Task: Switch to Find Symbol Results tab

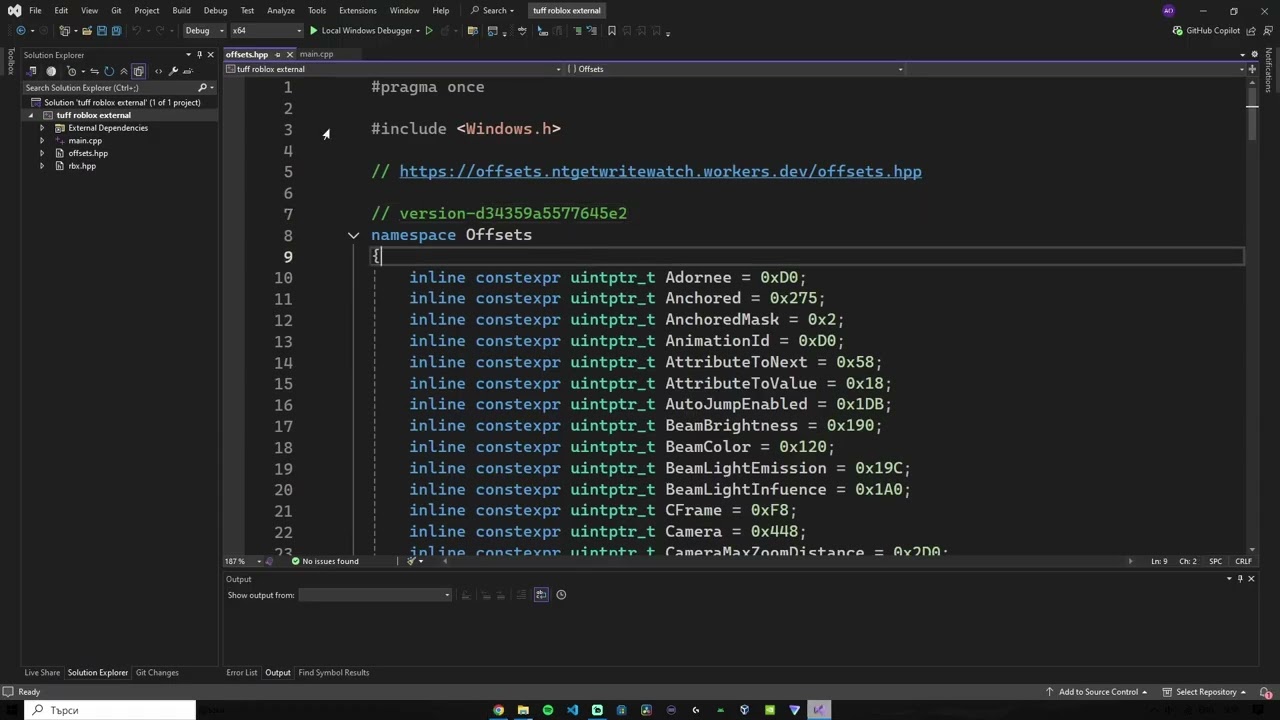Action: 334,673
